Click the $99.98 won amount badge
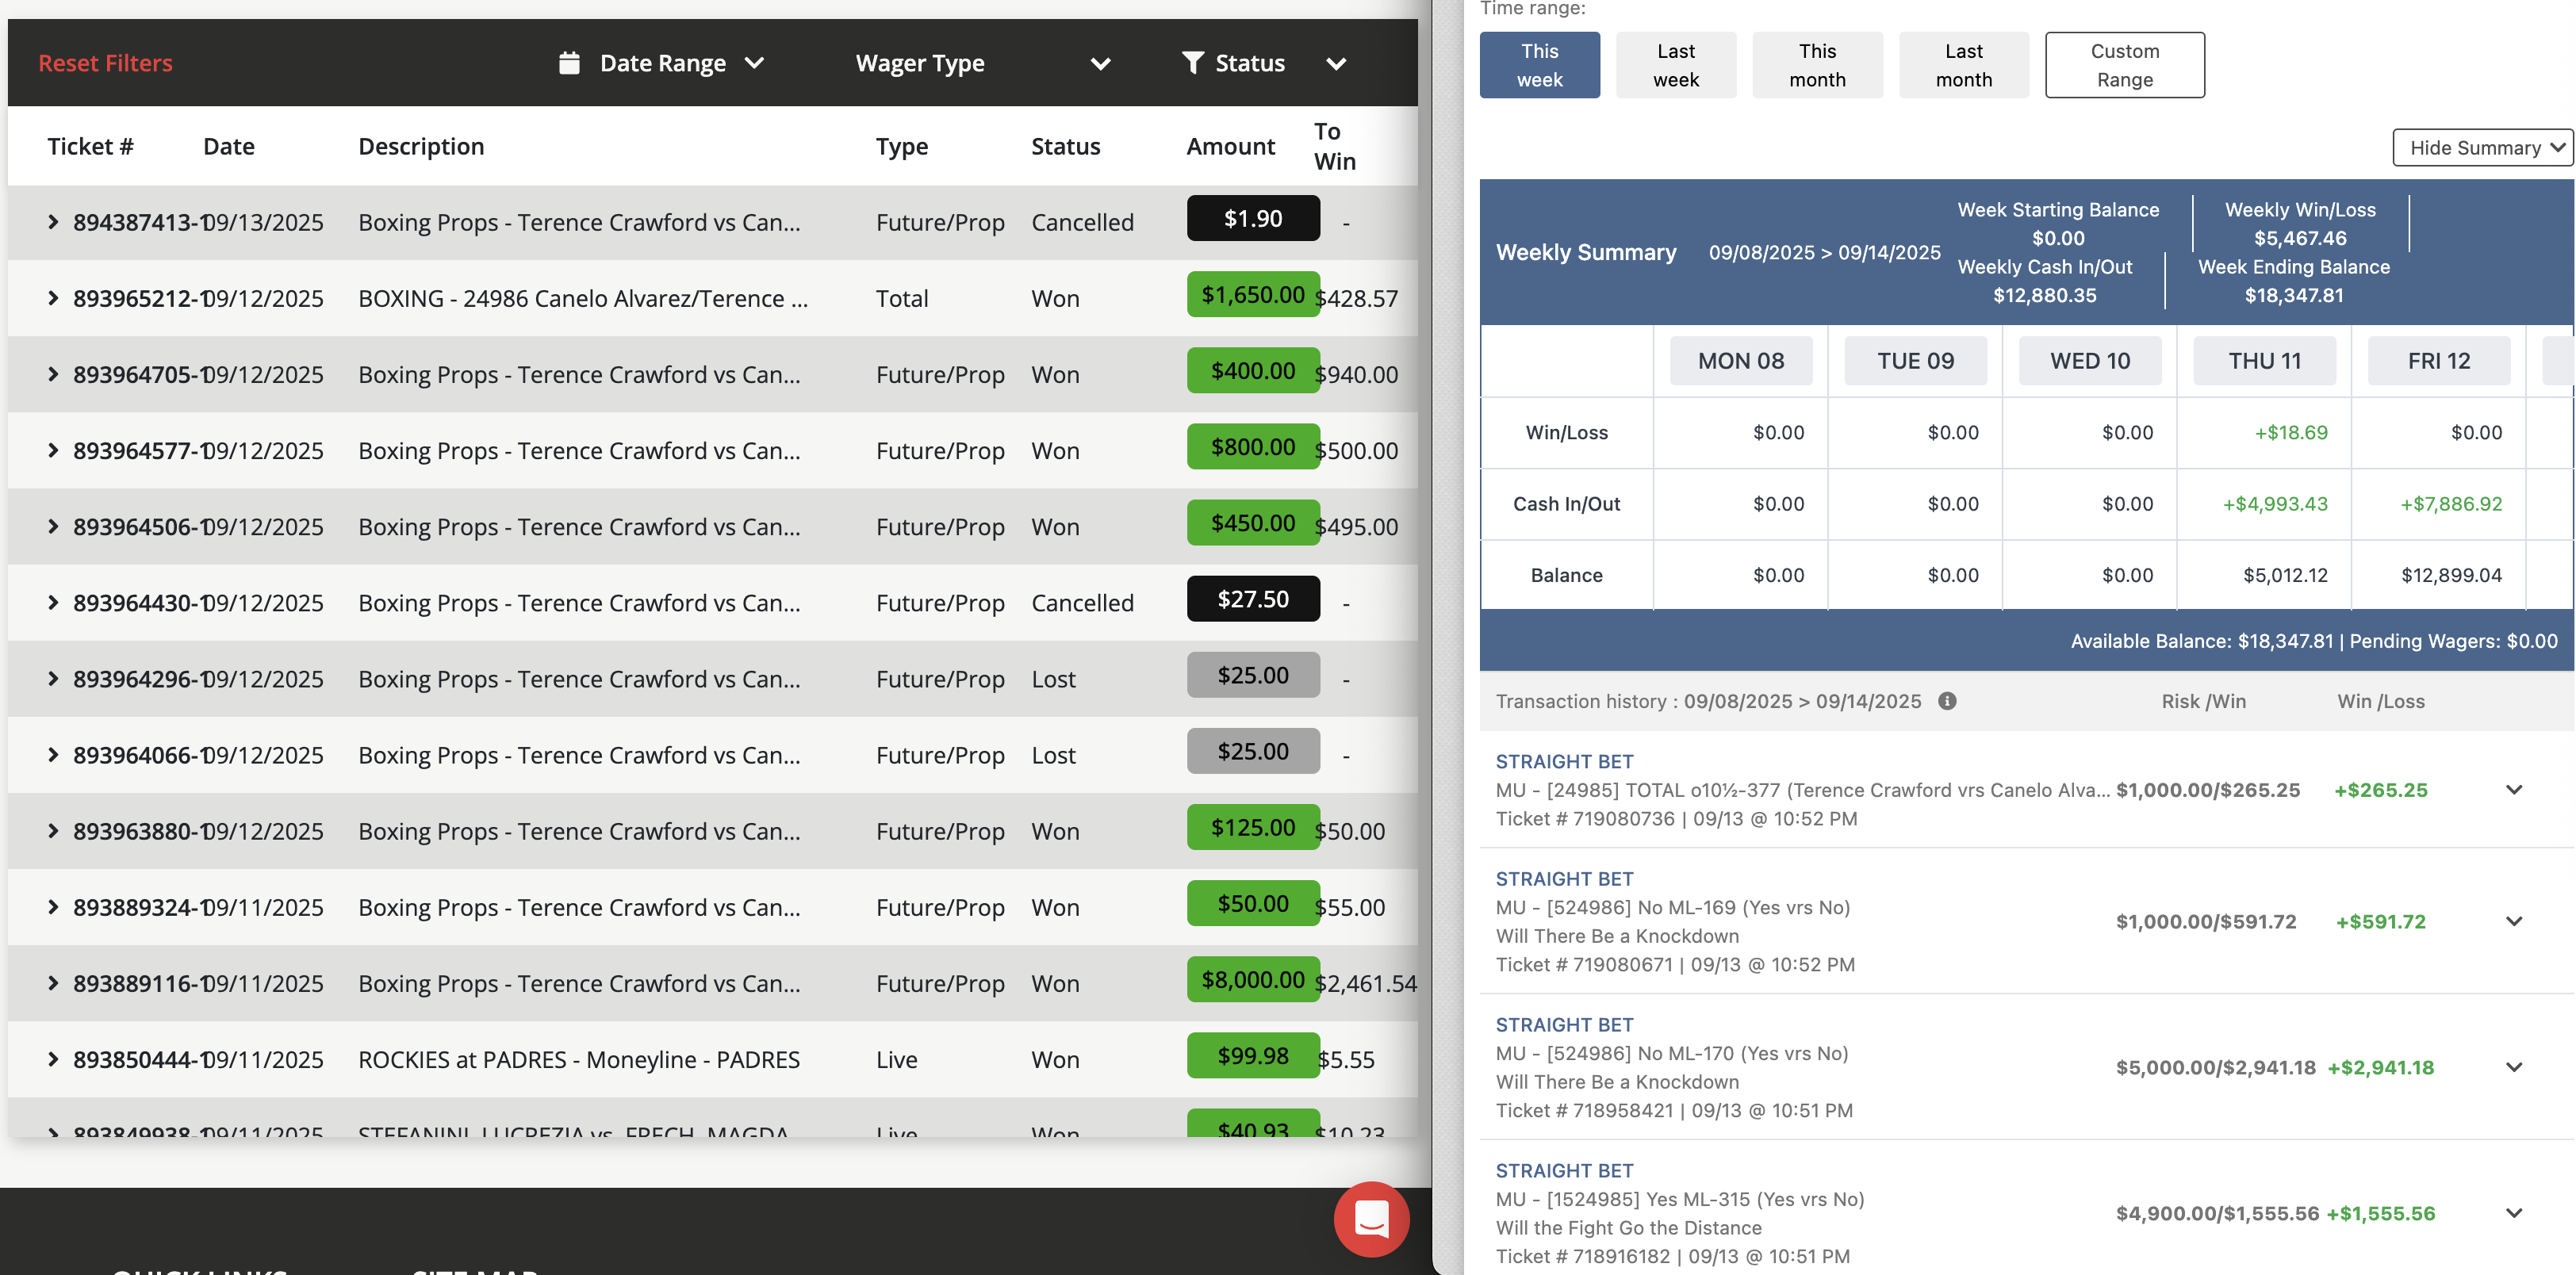 point(1253,1055)
